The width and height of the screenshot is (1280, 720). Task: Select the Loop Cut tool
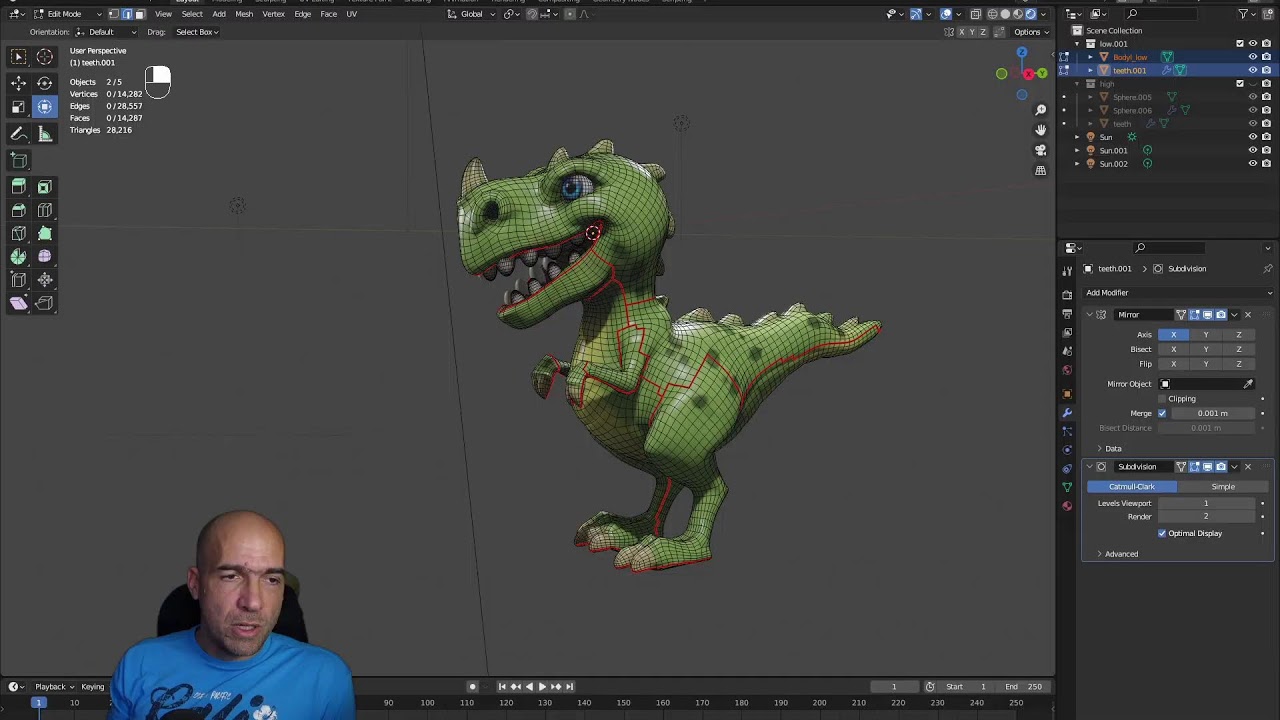(45, 210)
